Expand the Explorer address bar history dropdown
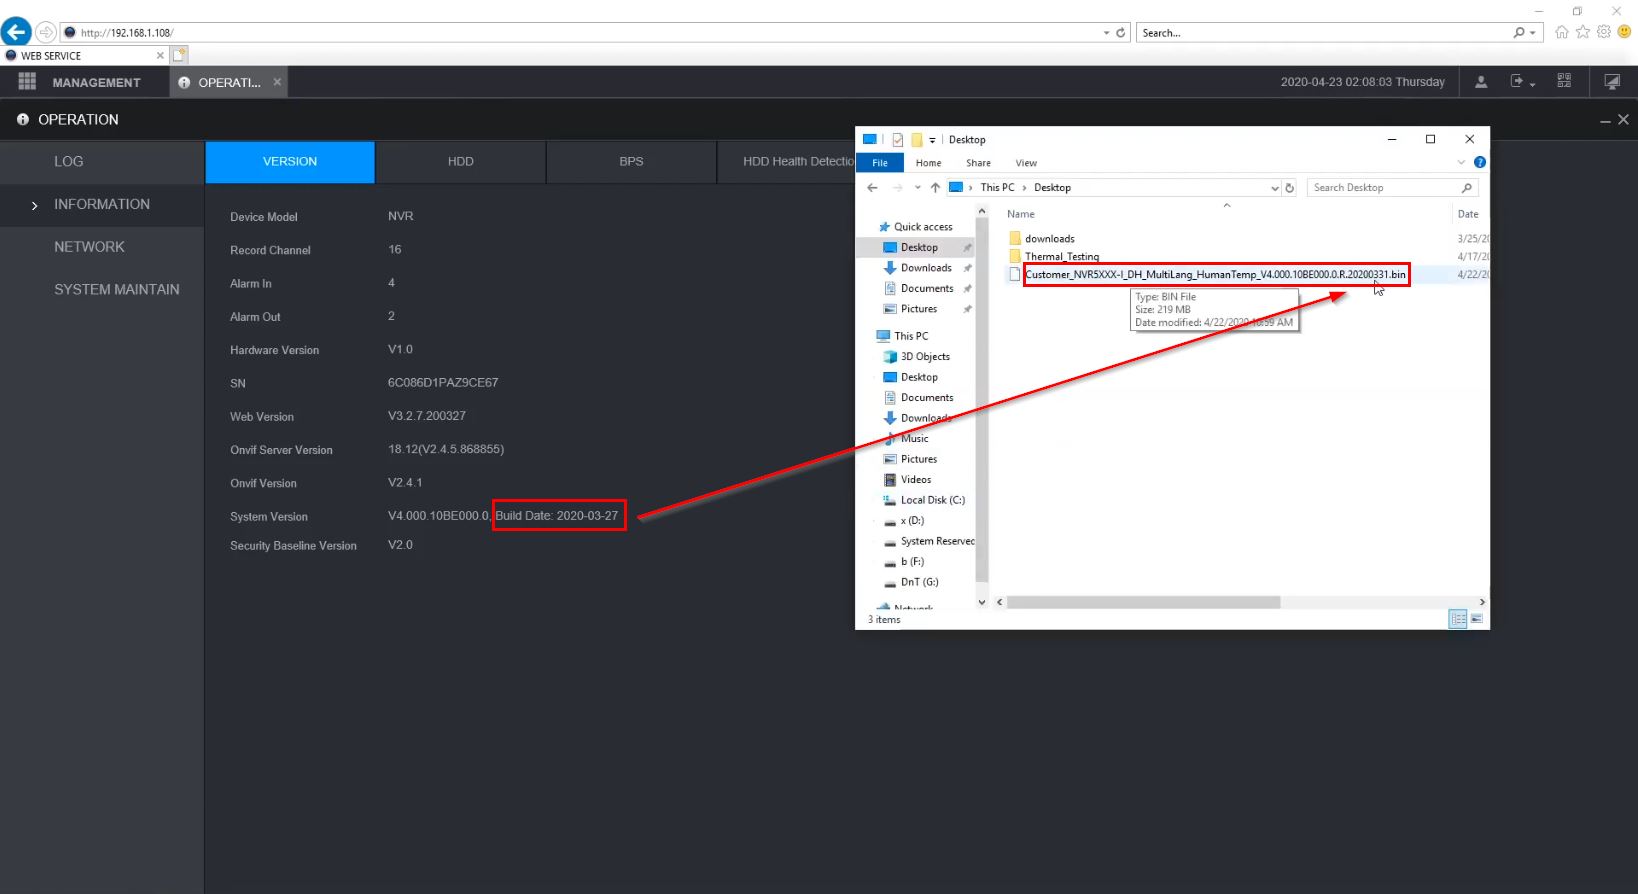This screenshot has height=894, width=1638. (x=1274, y=188)
